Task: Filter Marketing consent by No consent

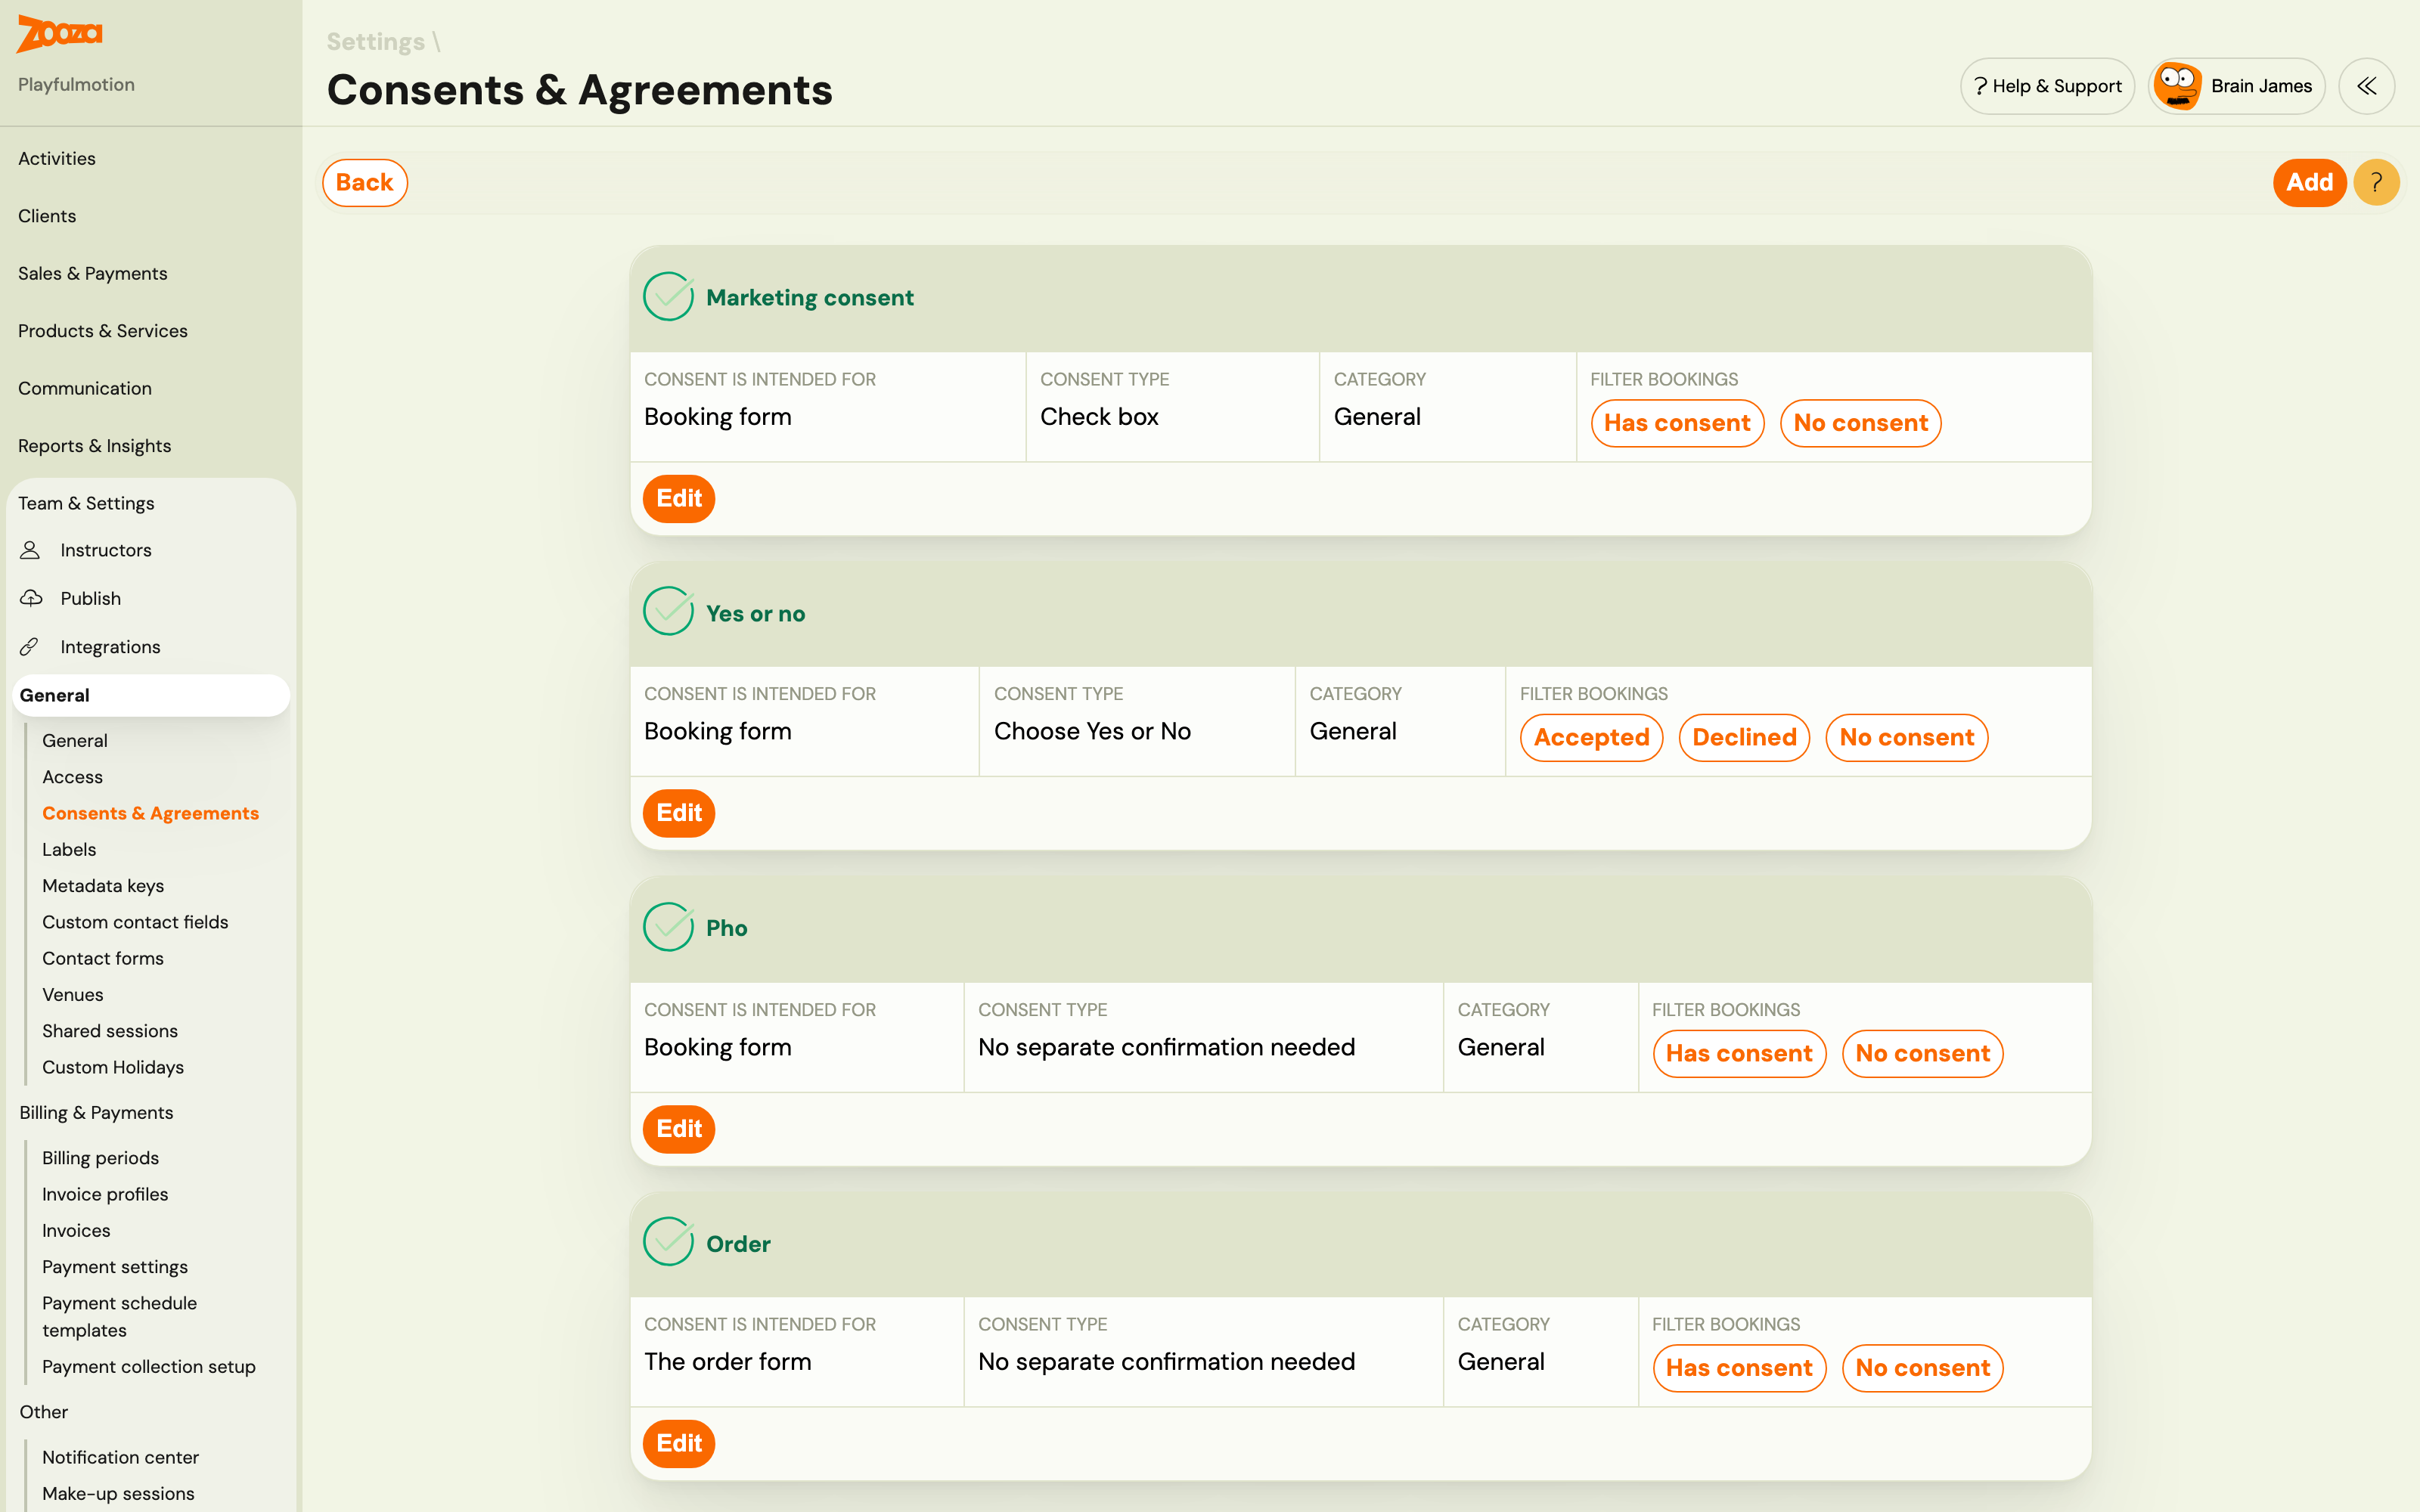Action: pos(1860,423)
